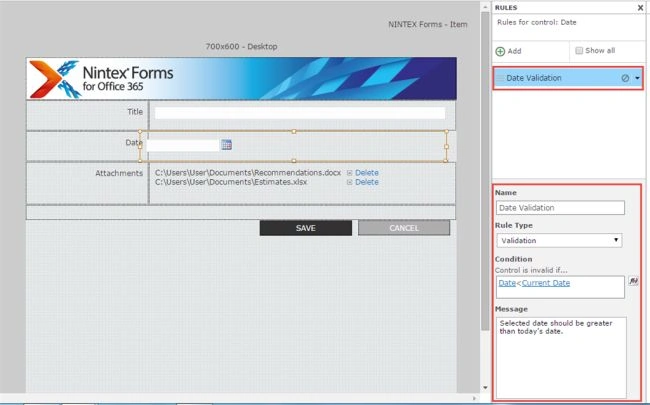Close the Rules panel
The image size is (650, 405).
(x=640, y=7)
